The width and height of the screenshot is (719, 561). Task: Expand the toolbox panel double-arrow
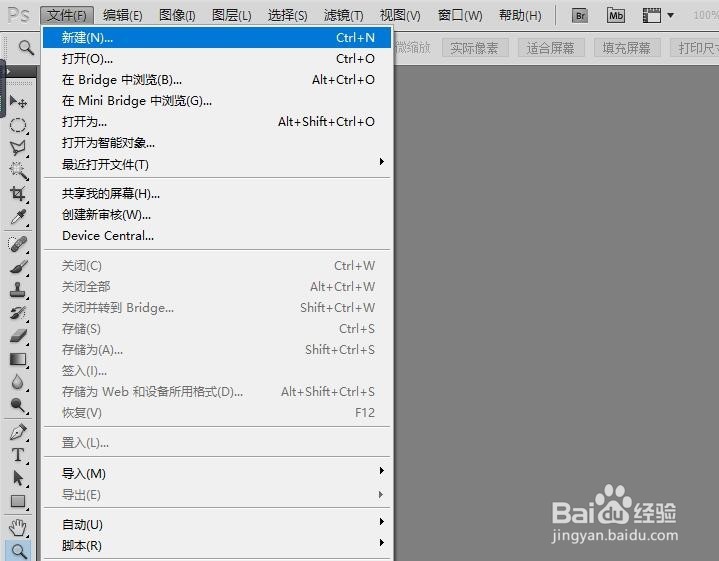click(x=8, y=72)
